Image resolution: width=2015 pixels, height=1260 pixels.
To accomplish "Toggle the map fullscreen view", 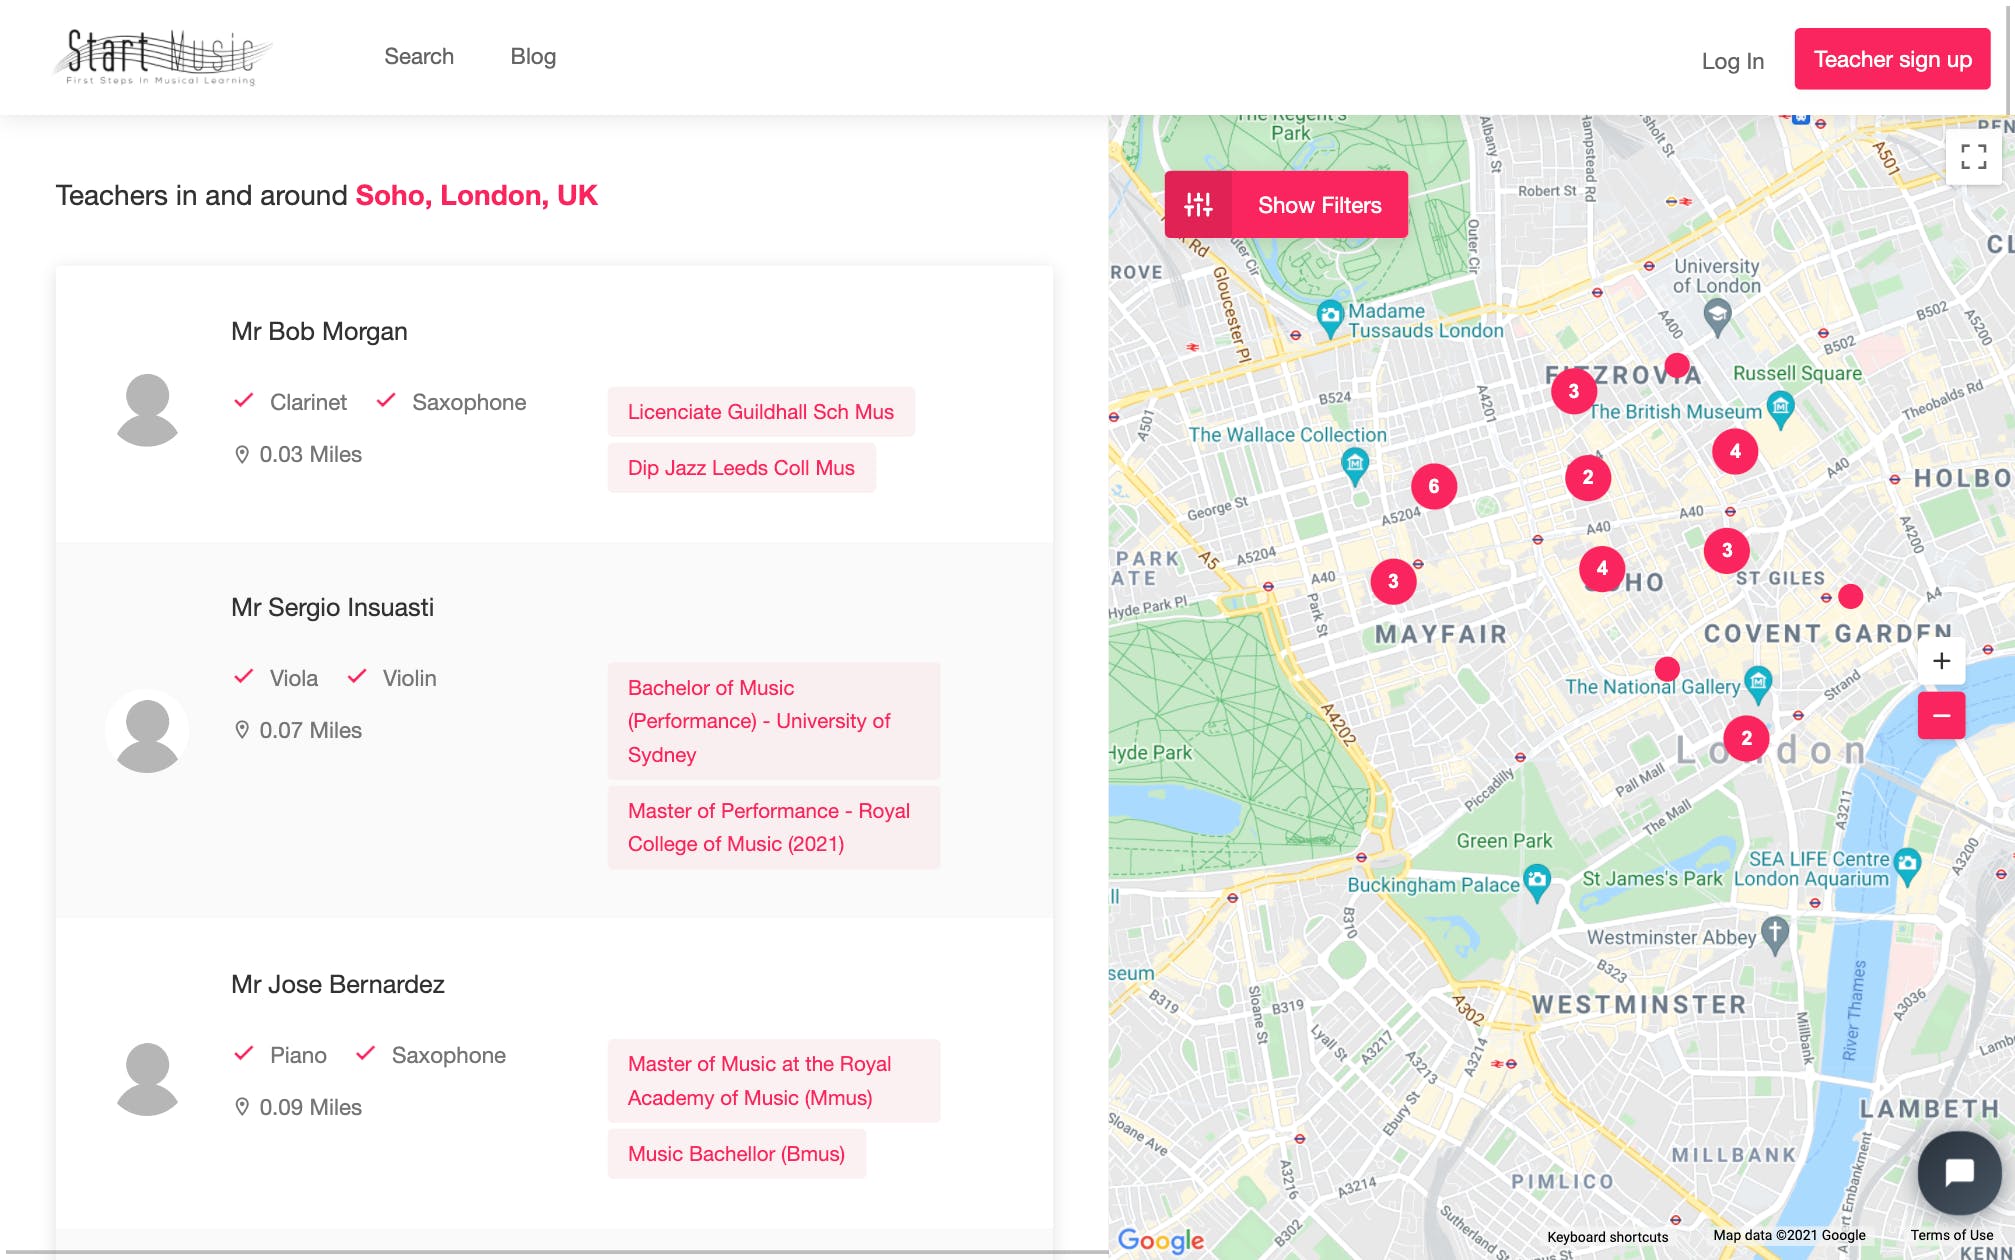I will (1973, 157).
